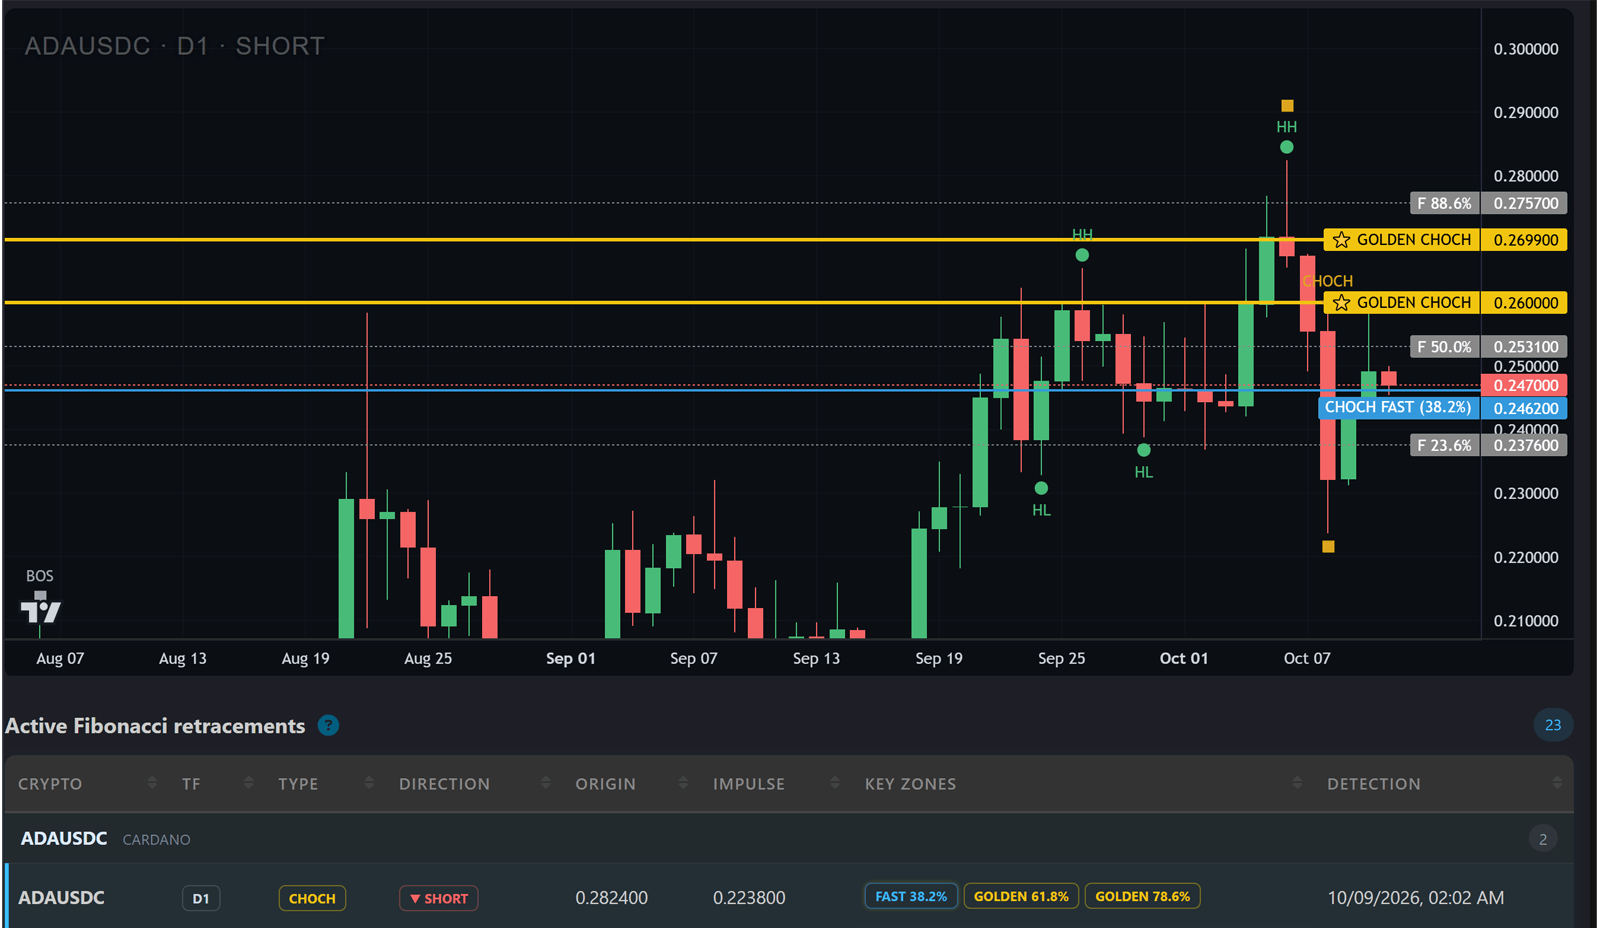
Task: Sort table by DIRECTION column arrows
Action: point(545,784)
